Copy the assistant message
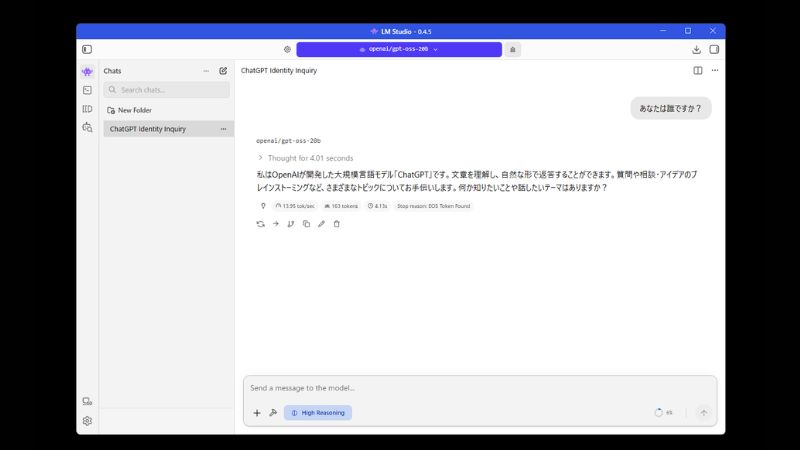Screen dimensions: 800x450 (306, 224)
